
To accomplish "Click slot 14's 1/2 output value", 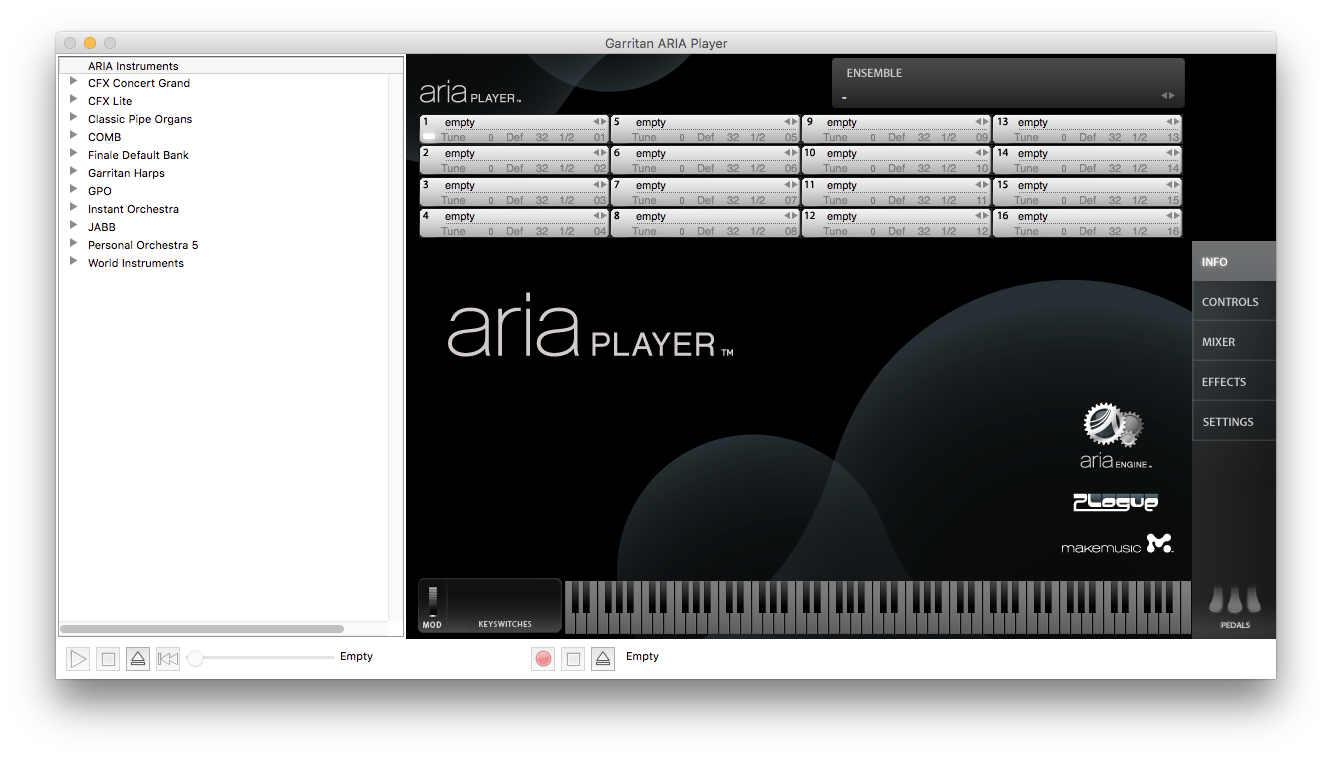I will click(x=1140, y=169).
